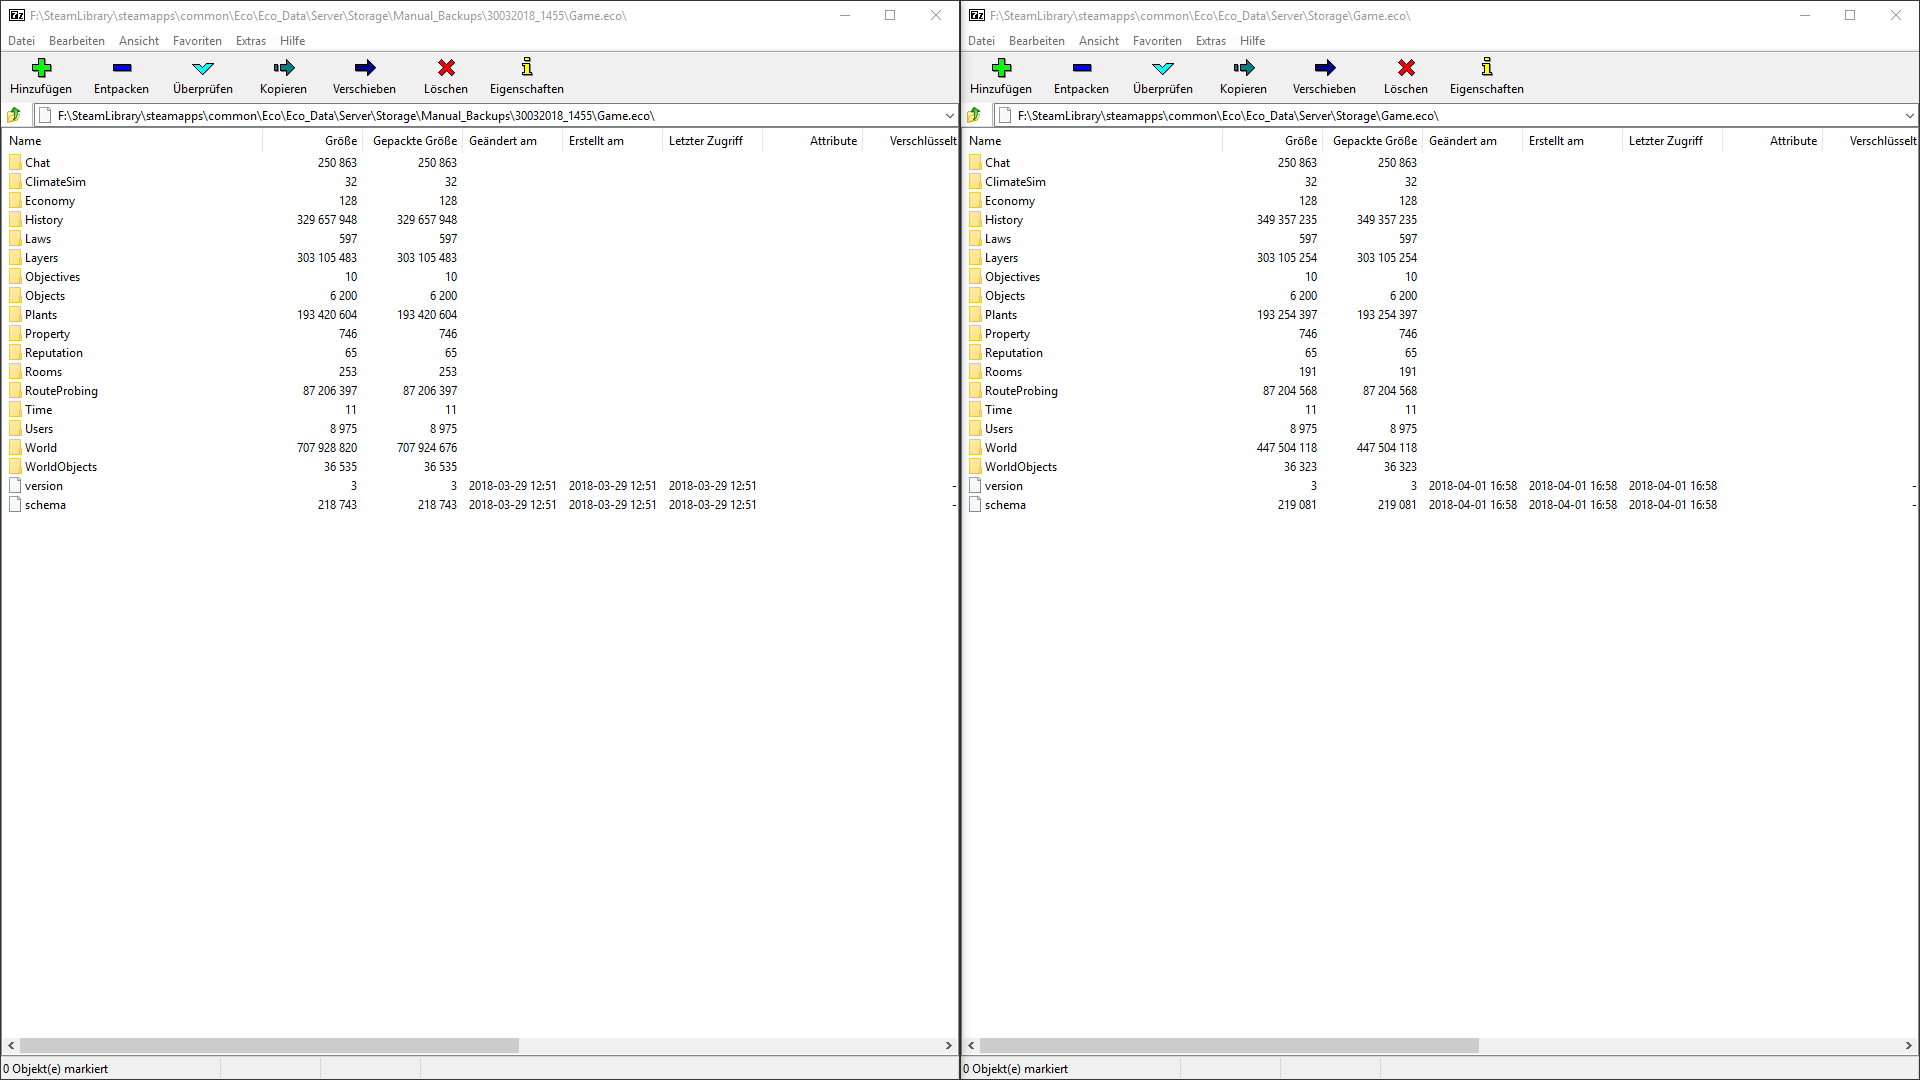1920x1080 pixels.
Task: Open Favoriten menu in right window
Action: pyautogui.click(x=1157, y=41)
